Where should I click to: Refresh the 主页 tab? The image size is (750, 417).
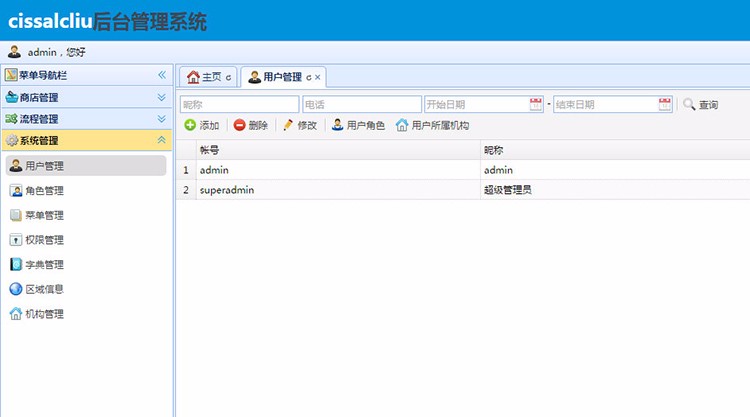coord(228,77)
